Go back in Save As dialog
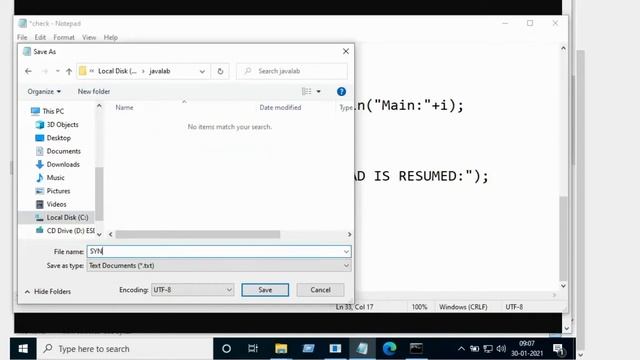The image size is (640, 360). tap(28, 71)
